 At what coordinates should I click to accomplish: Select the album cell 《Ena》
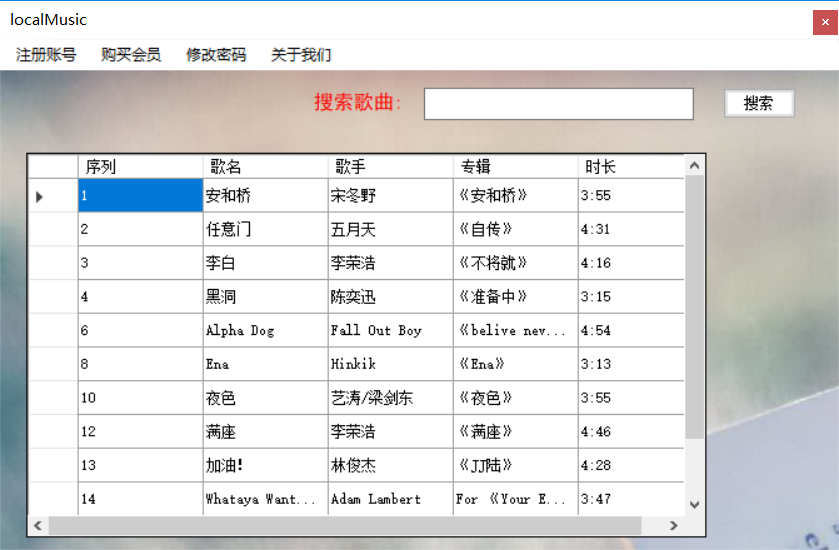(x=516, y=364)
